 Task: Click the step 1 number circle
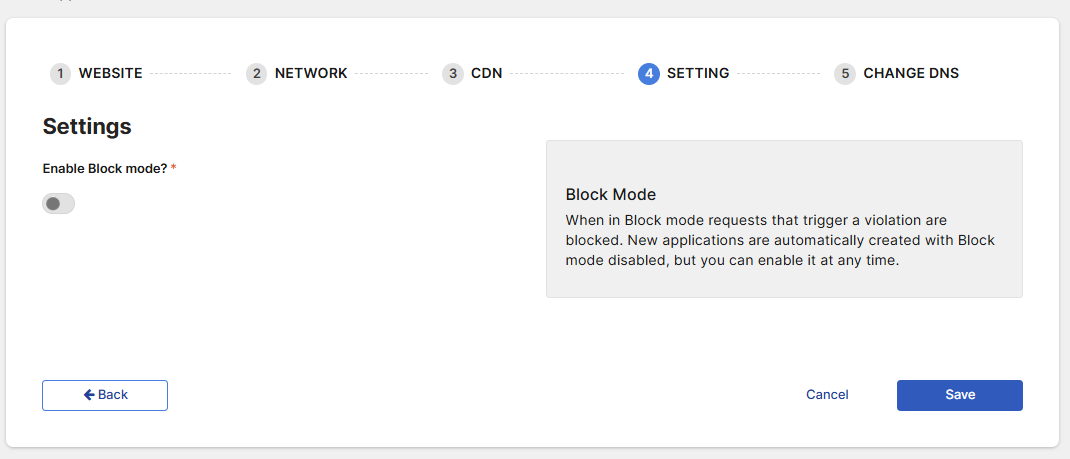[60, 73]
